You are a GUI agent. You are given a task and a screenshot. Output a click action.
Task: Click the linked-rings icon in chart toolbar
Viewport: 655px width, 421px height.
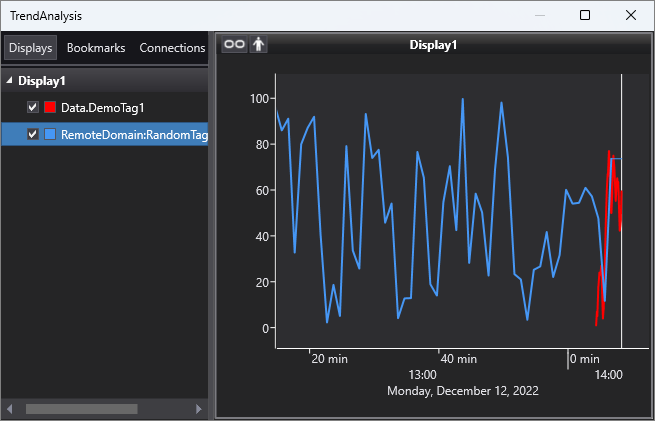point(233,45)
